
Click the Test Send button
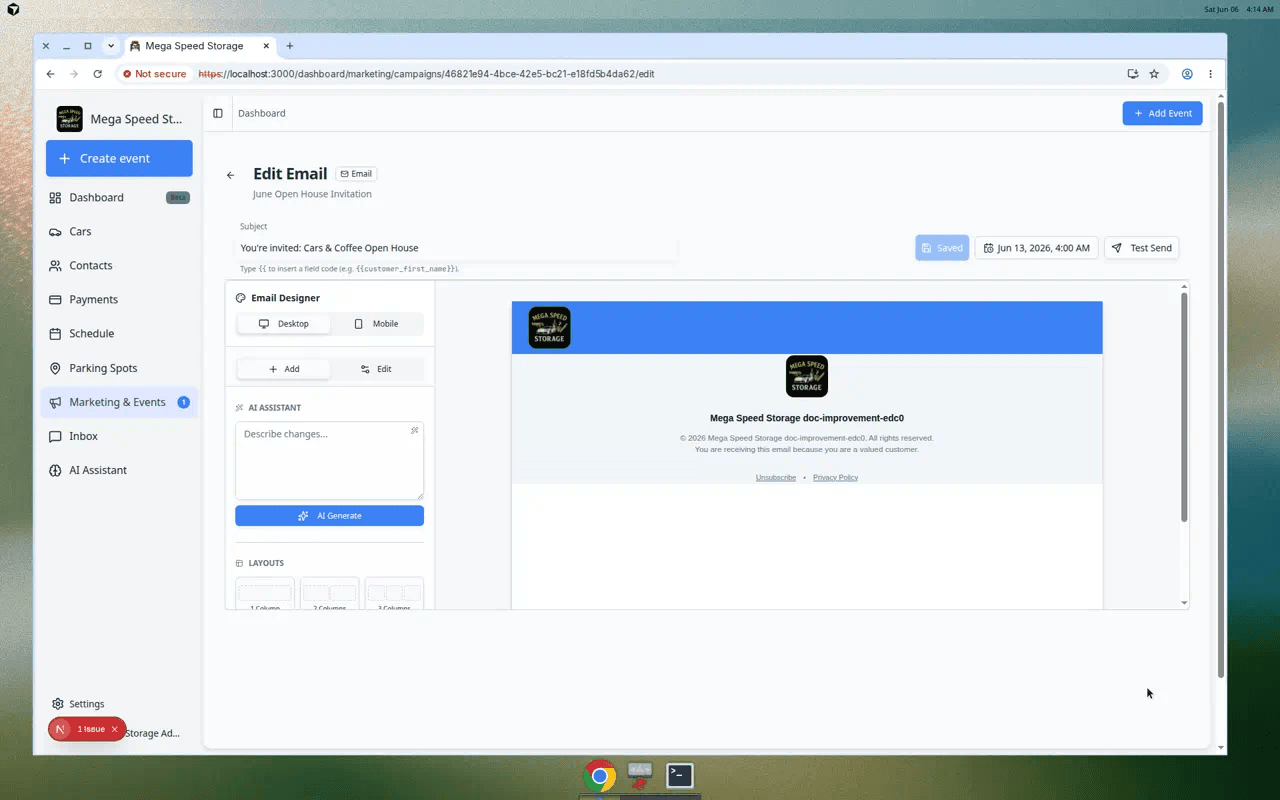1141,248
